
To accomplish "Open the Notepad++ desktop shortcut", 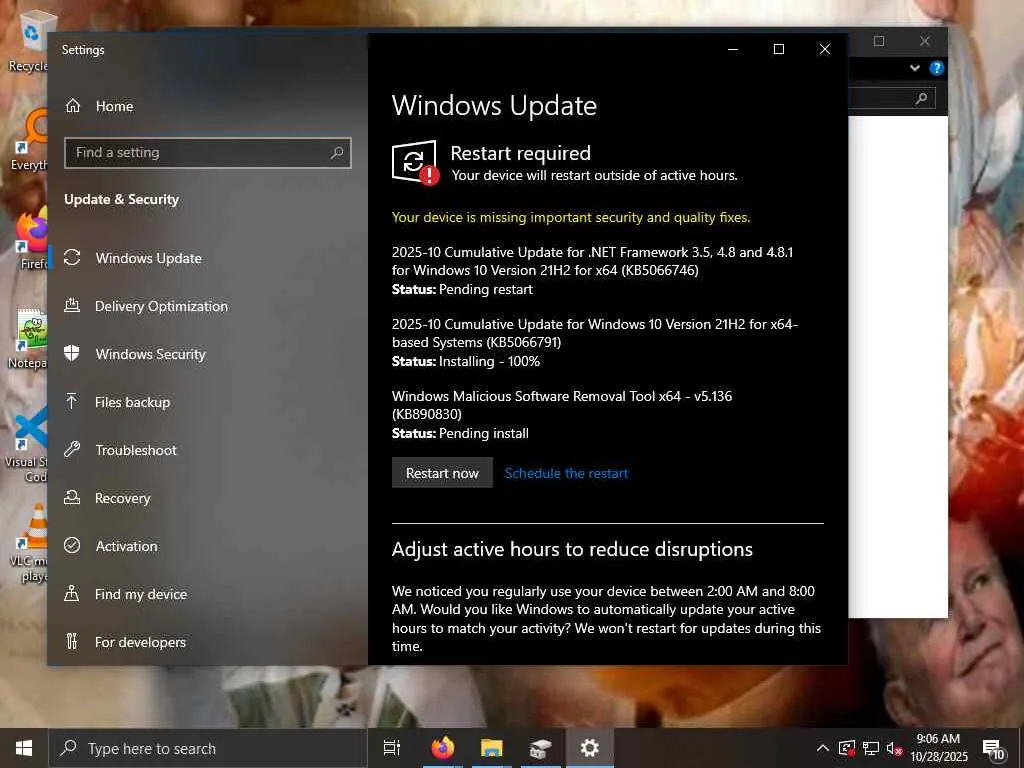I will (x=29, y=338).
